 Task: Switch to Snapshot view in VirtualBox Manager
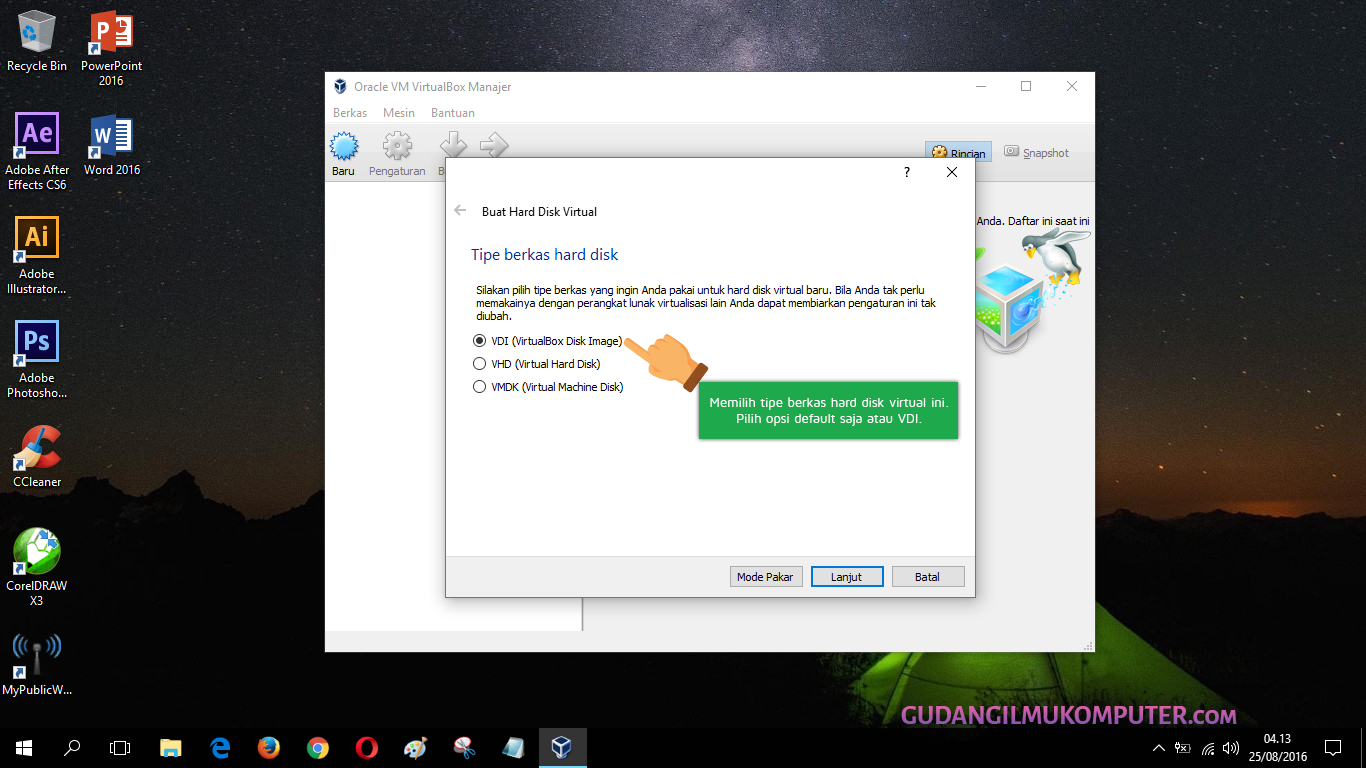[x=1037, y=152]
